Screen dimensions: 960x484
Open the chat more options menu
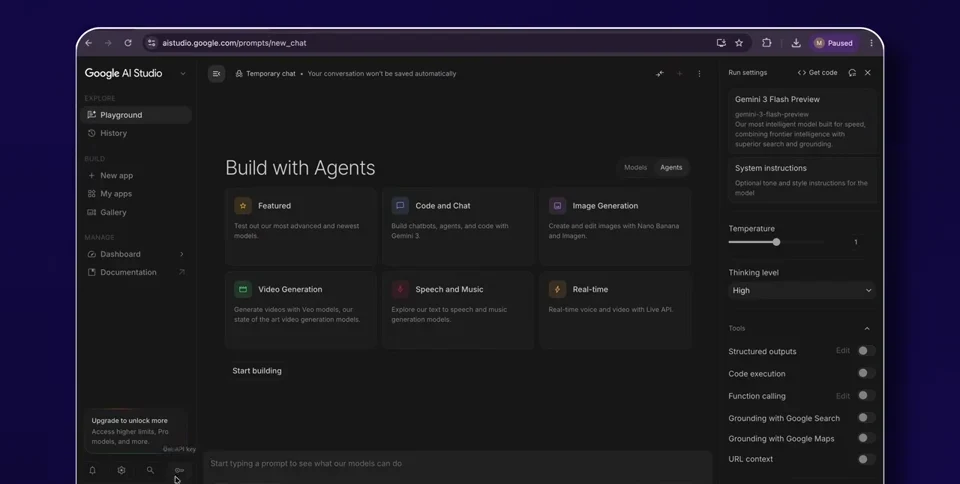pos(699,73)
